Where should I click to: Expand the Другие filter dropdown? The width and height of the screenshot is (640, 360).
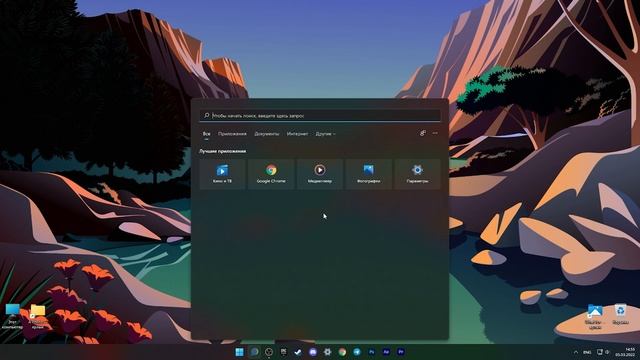click(325, 134)
